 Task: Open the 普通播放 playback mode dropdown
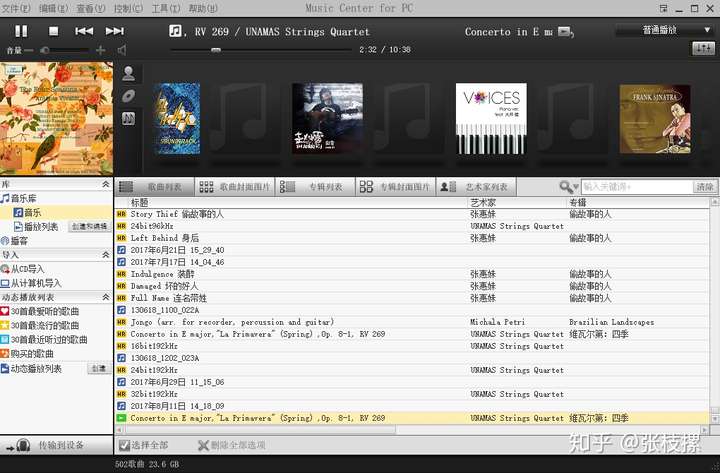click(x=664, y=30)
